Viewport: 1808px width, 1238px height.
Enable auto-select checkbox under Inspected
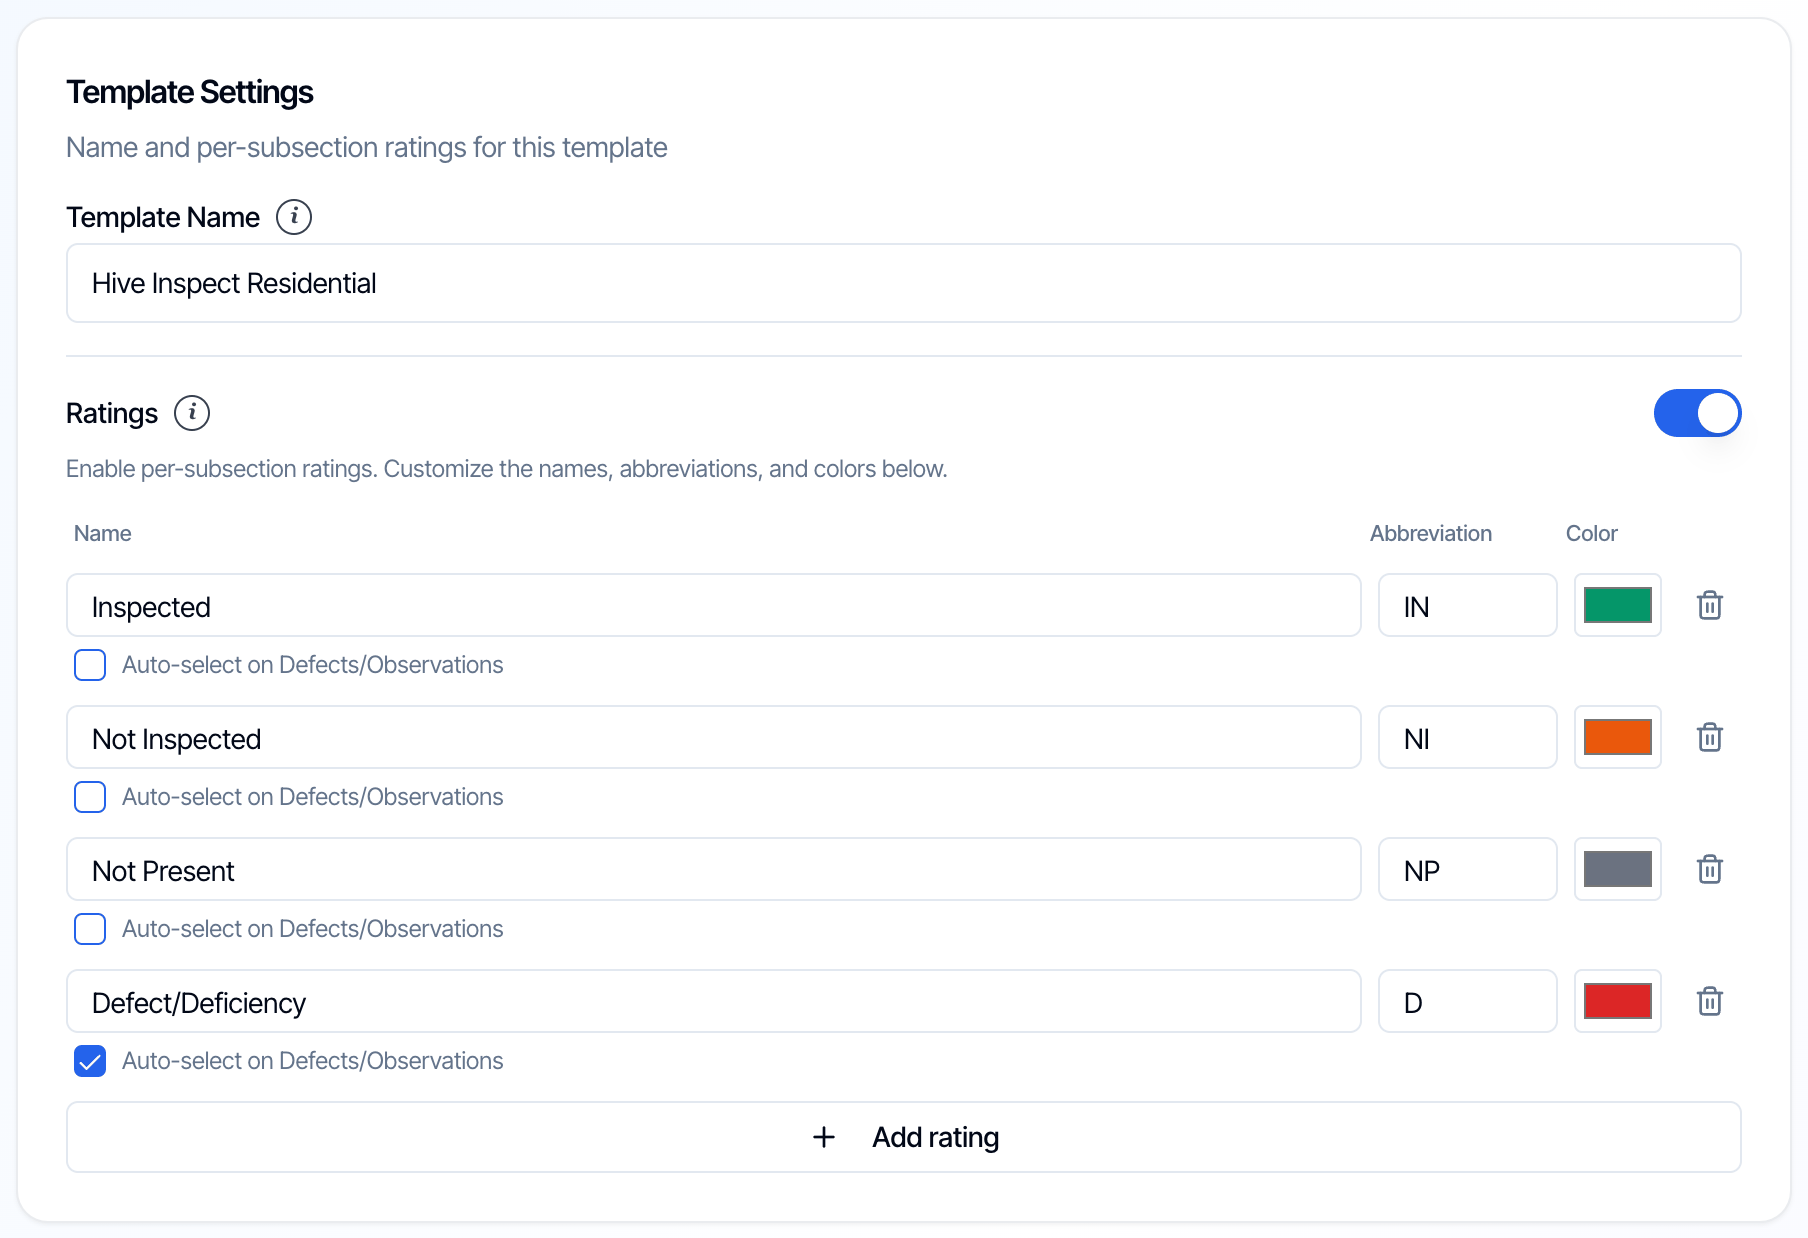[90, 665]
